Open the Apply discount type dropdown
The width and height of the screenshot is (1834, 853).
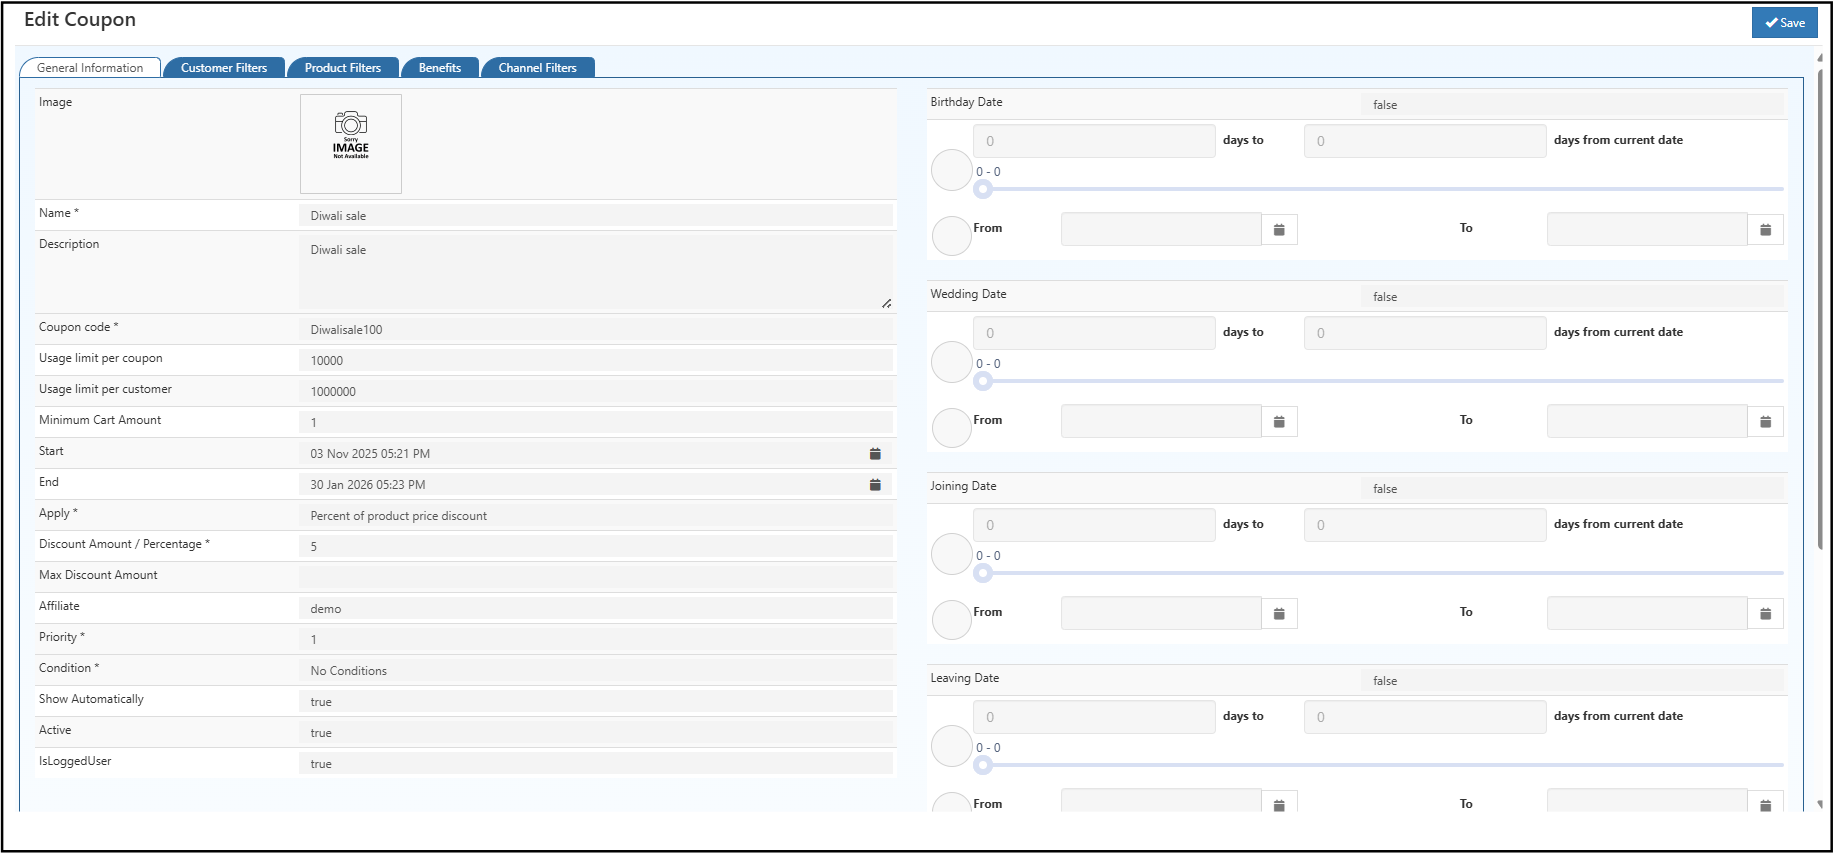(595, 516)
